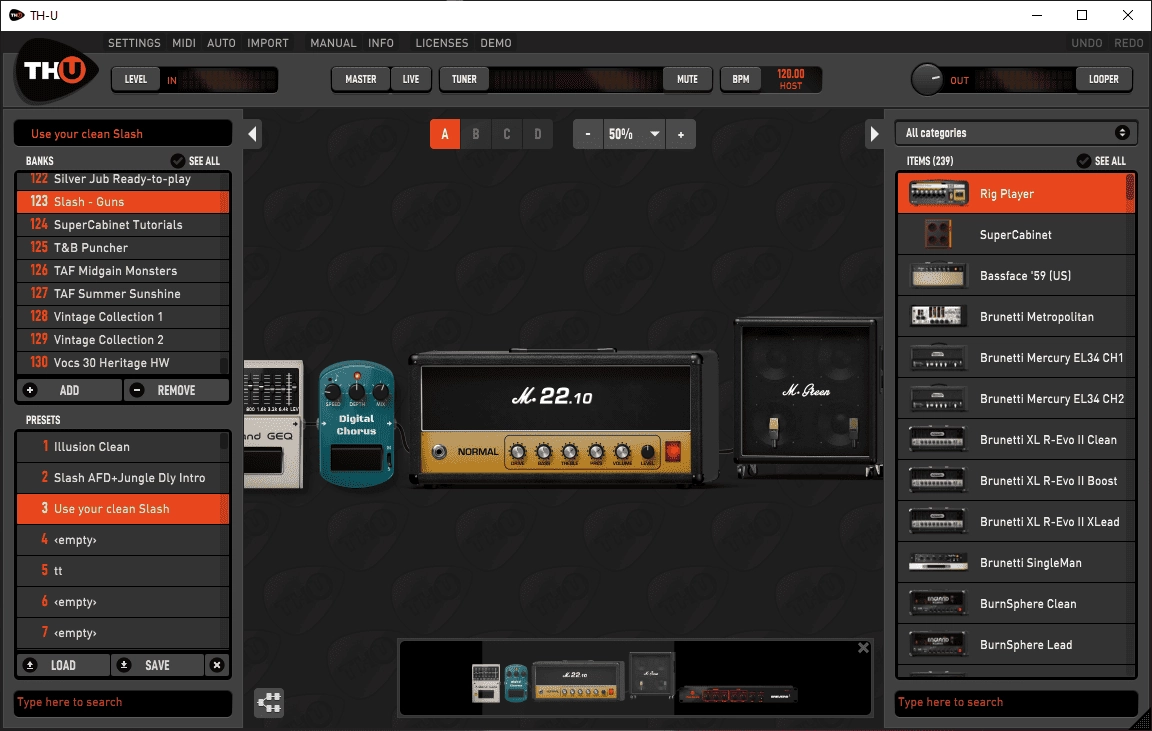
Task: Click the rack unit thumbnail in overview strip
Action: (738, 695)
